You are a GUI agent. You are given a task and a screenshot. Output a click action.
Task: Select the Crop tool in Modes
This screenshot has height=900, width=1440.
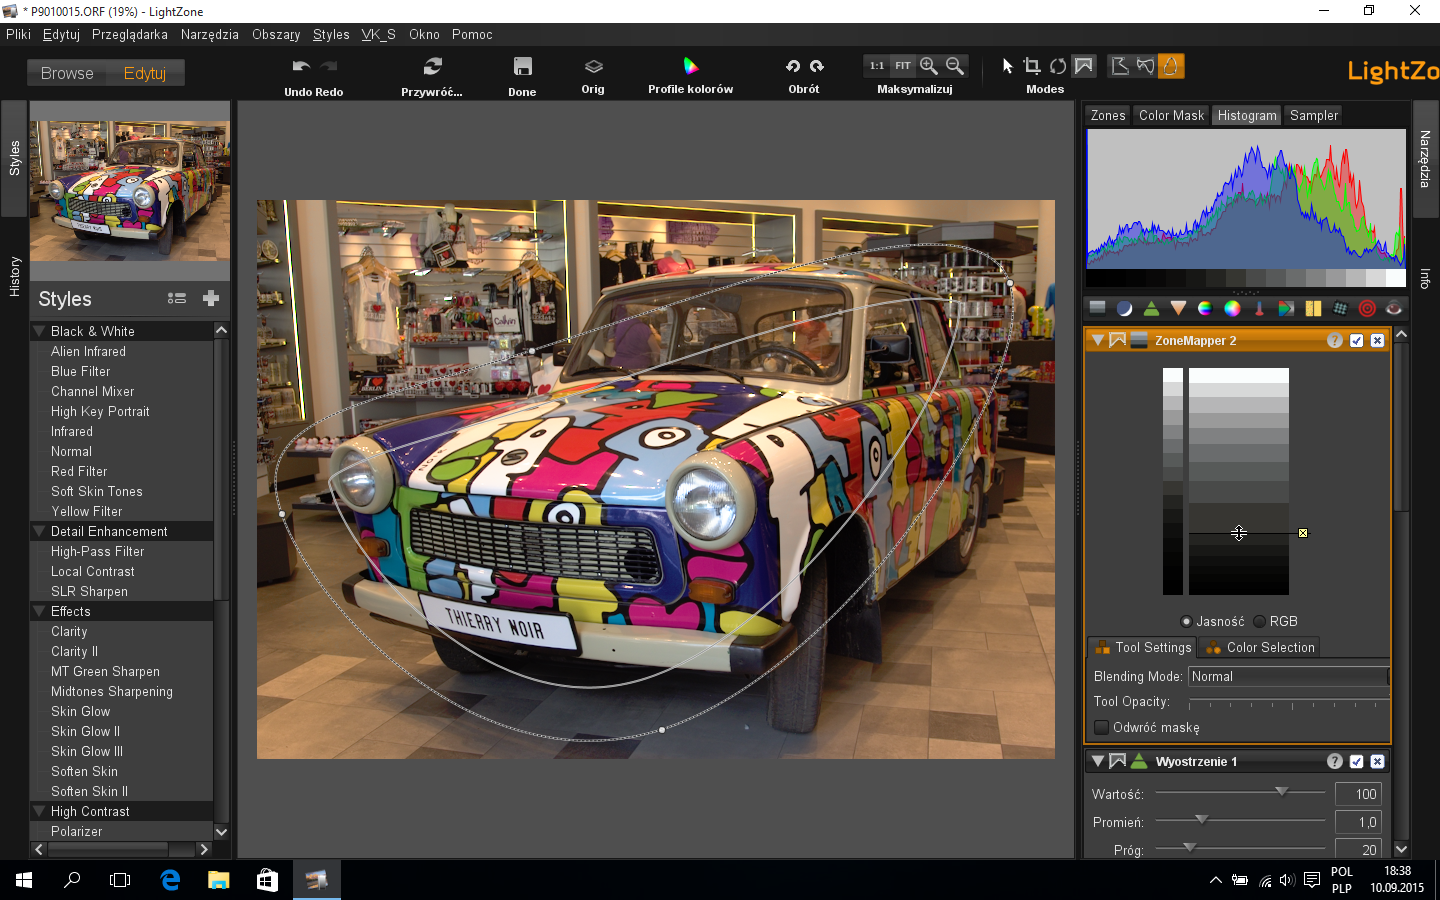[1032, 66]
